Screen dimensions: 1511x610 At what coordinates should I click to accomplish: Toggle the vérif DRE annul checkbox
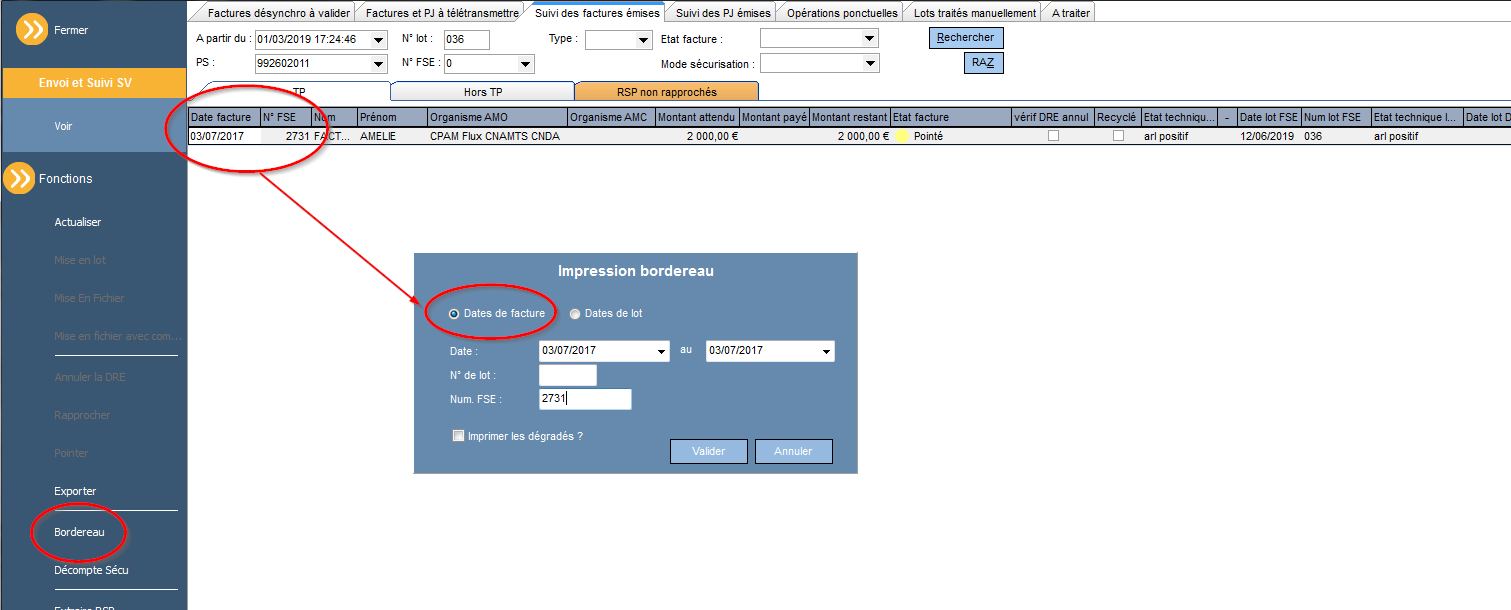click(1053, 136)
